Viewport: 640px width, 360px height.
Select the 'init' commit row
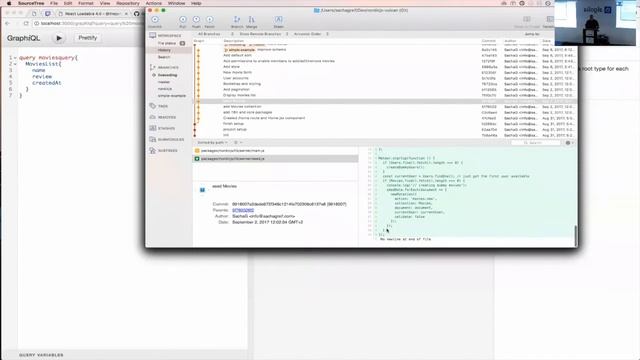(x=385, y=135)
